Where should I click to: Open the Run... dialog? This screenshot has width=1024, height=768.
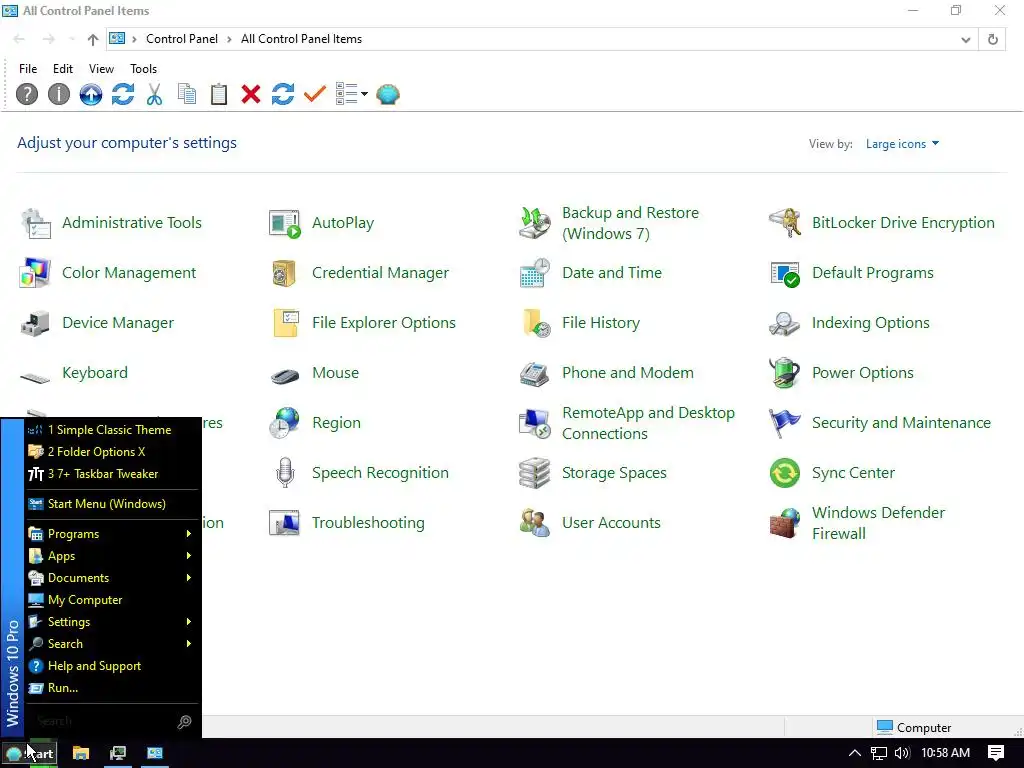(112, 688)
